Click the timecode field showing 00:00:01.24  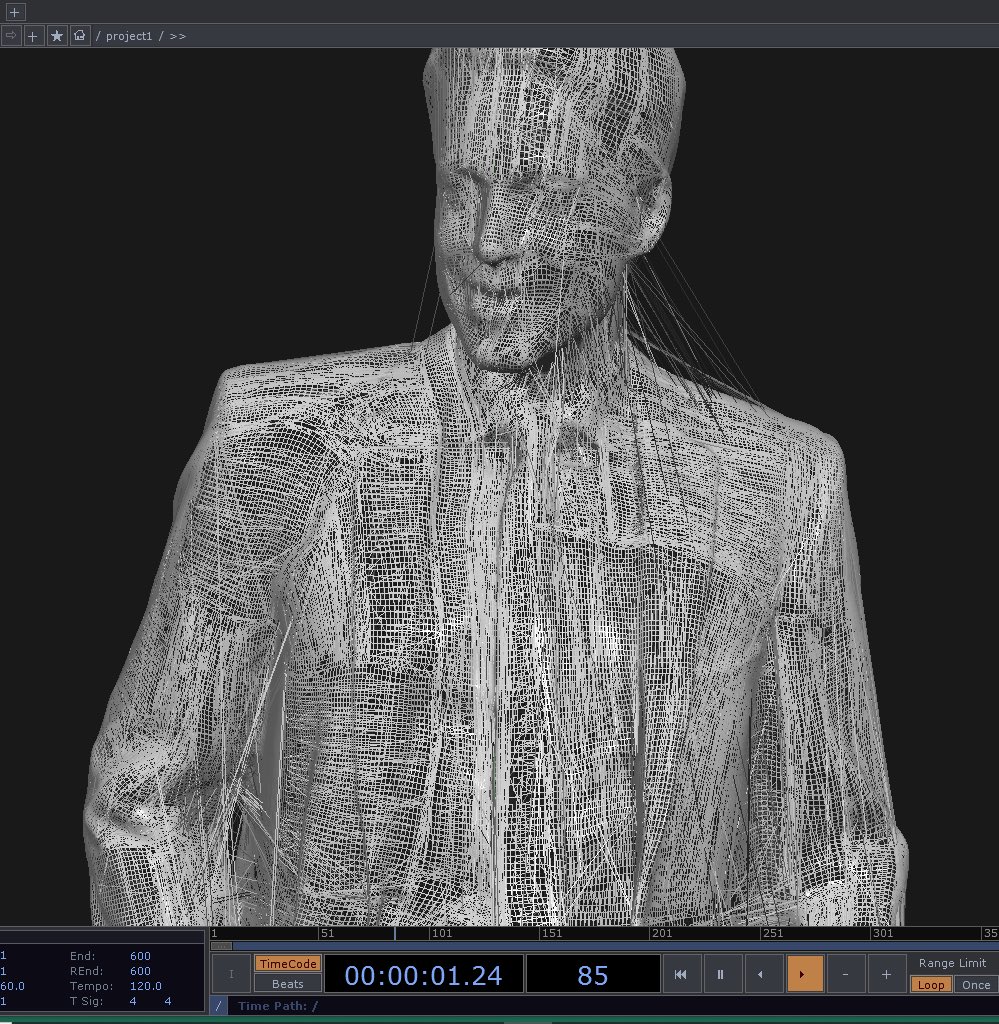point(423,975)
